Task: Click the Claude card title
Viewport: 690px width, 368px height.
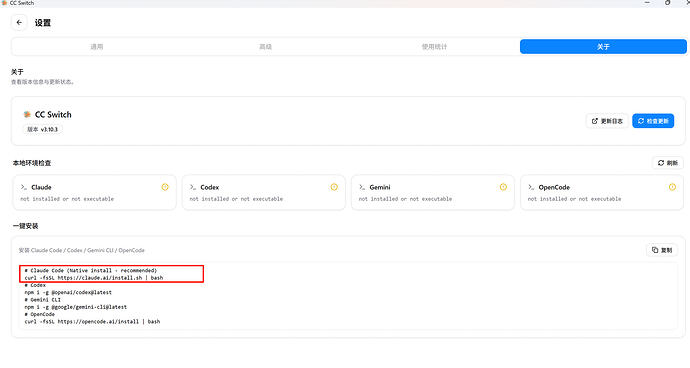Action: click(41, 187)
